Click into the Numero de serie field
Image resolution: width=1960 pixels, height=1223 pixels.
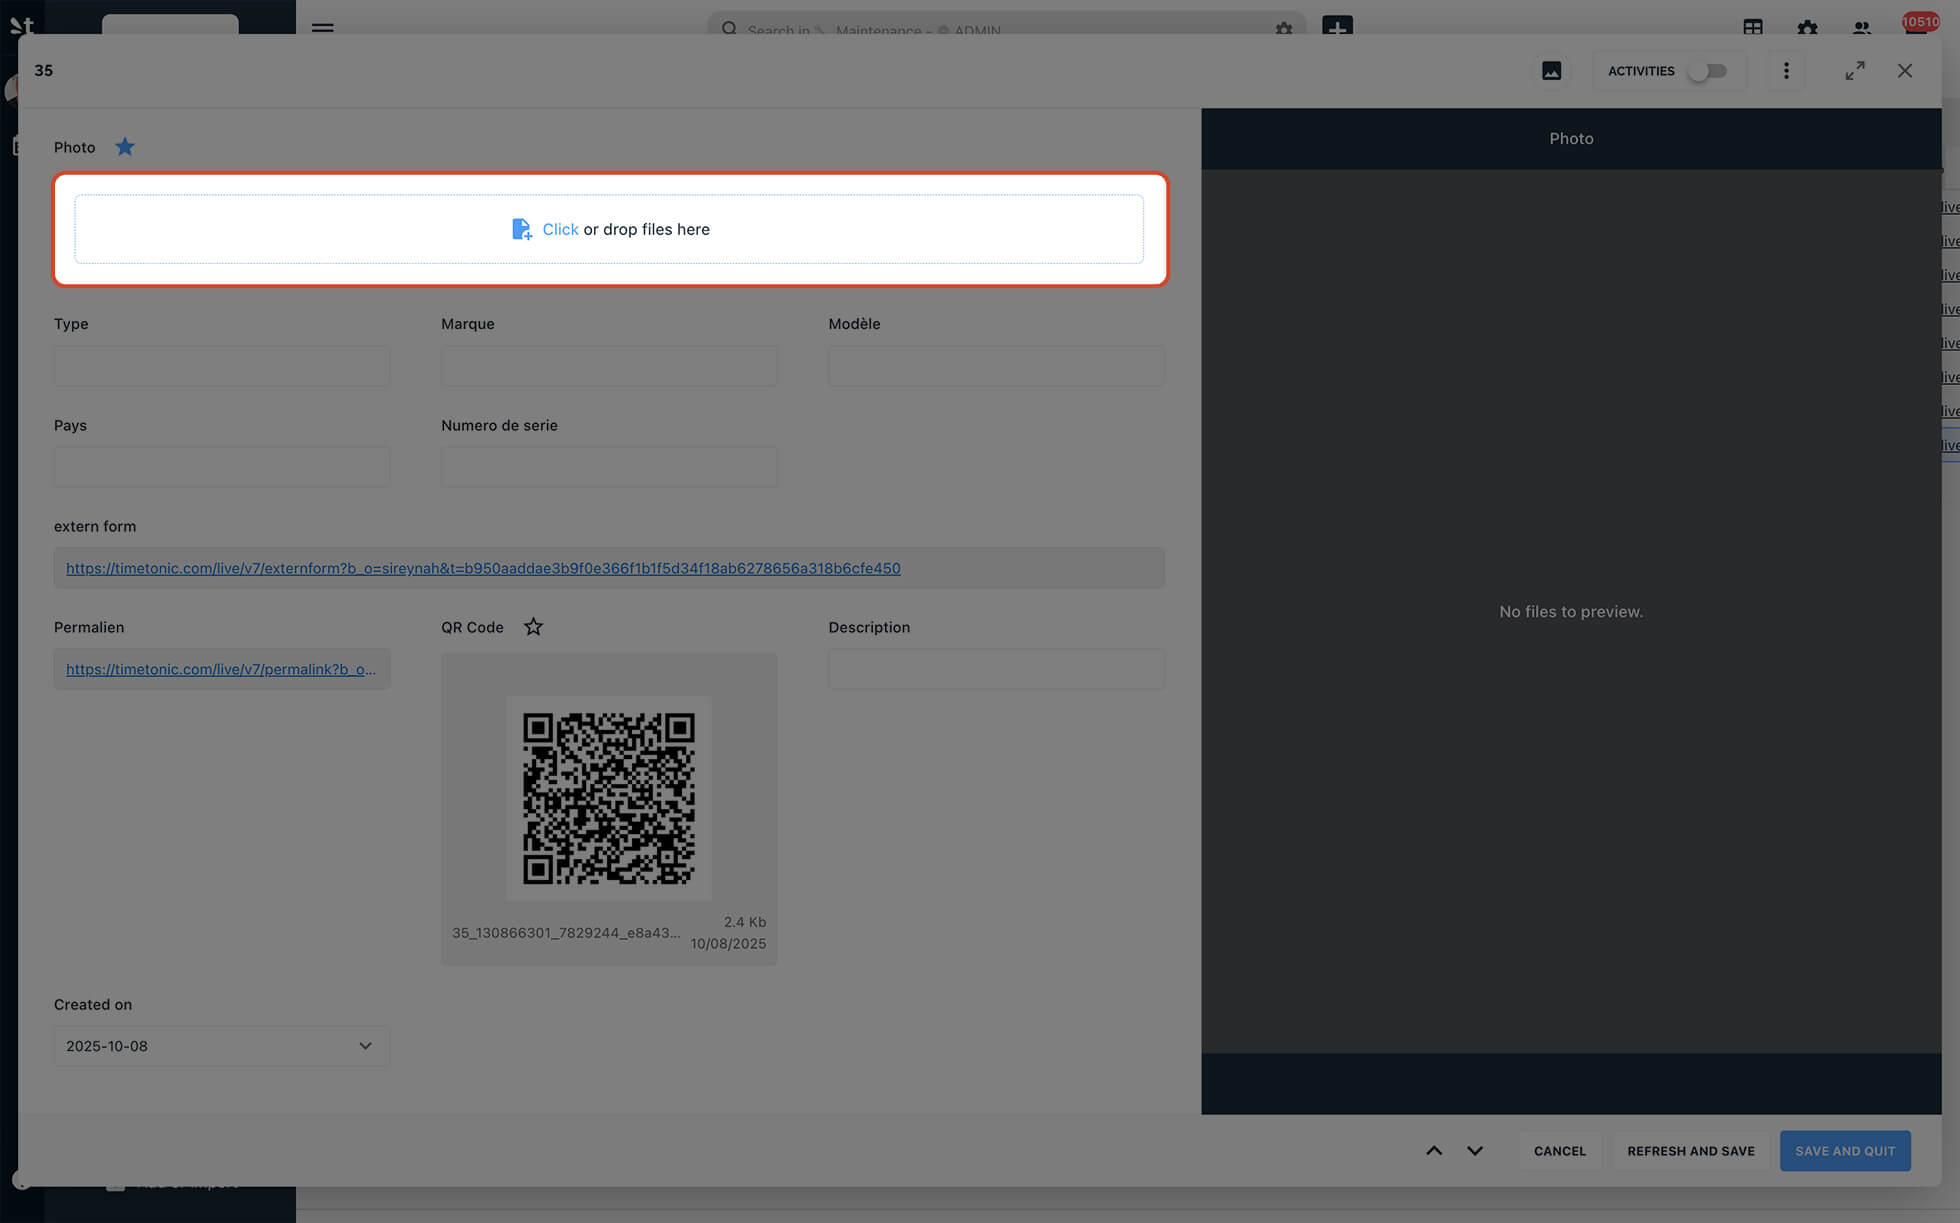point(608,467)
